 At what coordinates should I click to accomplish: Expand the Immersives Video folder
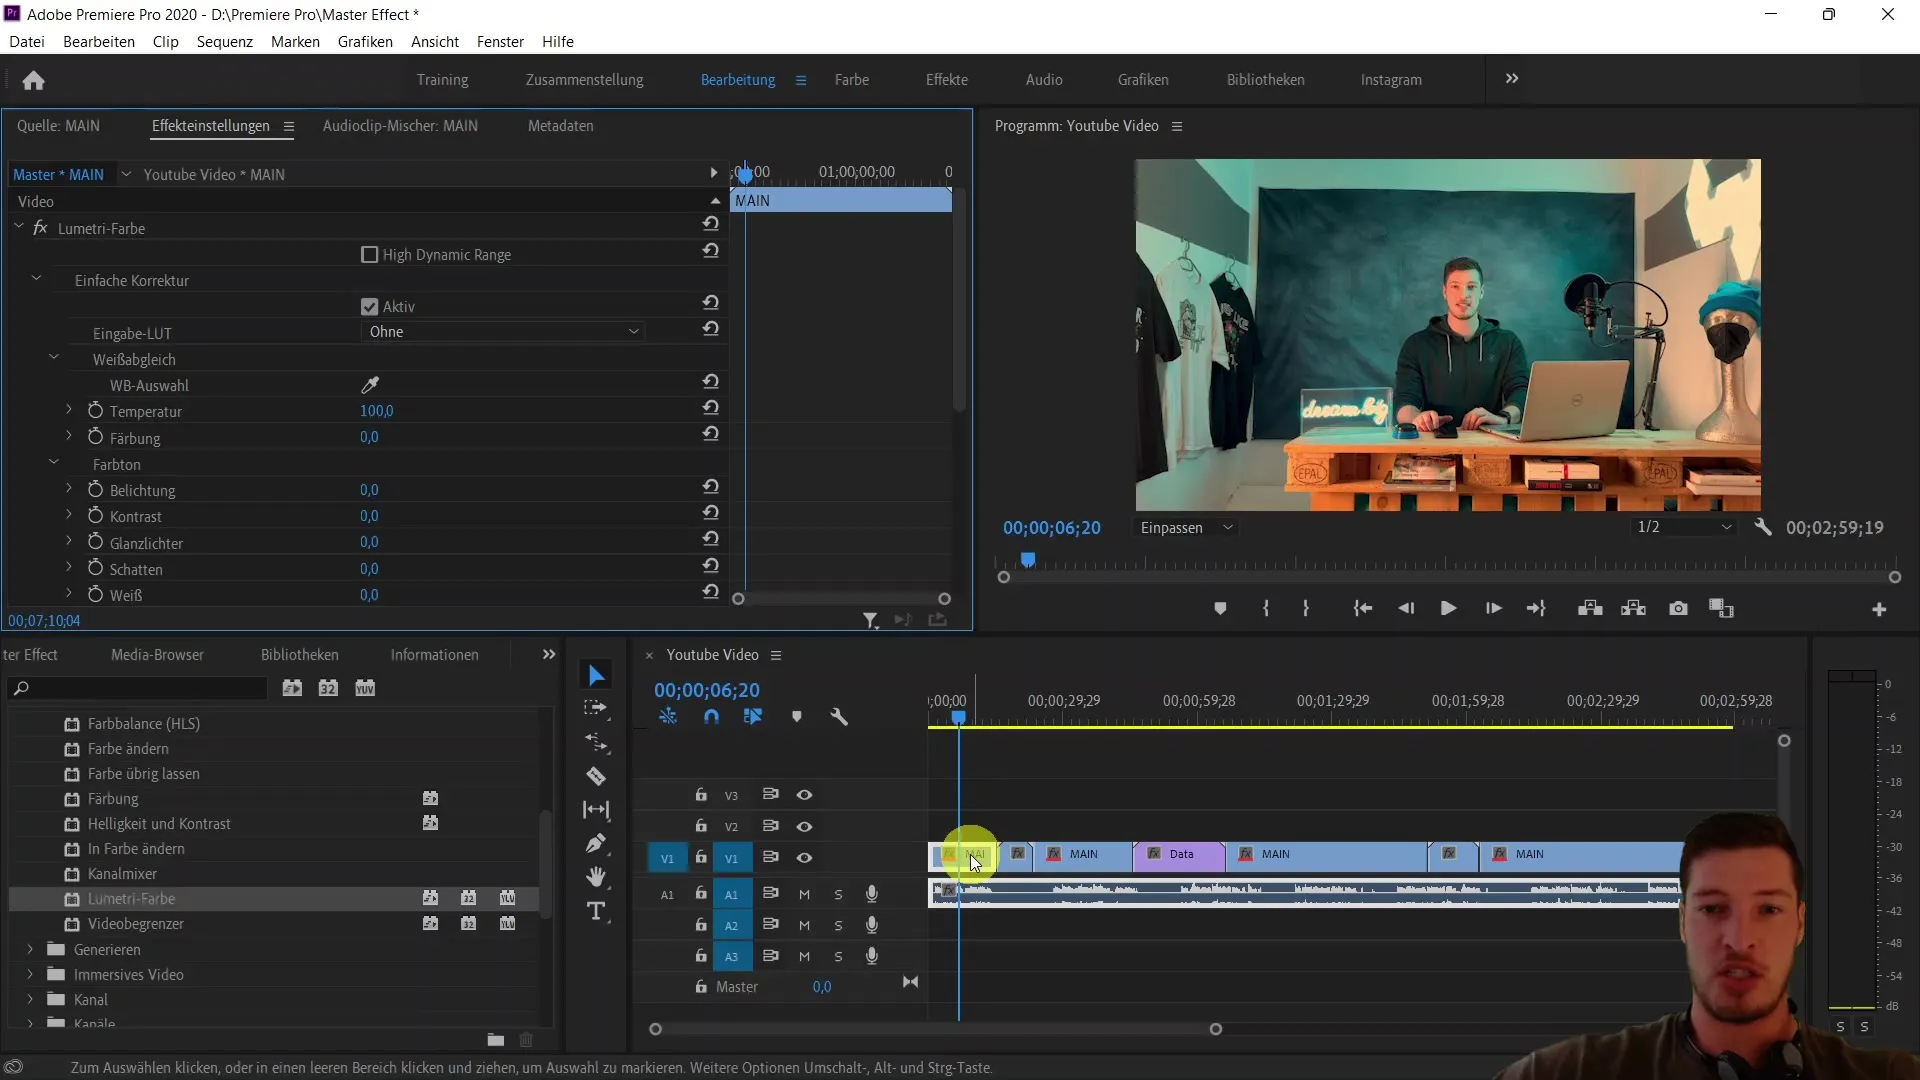tap(30, 974)
